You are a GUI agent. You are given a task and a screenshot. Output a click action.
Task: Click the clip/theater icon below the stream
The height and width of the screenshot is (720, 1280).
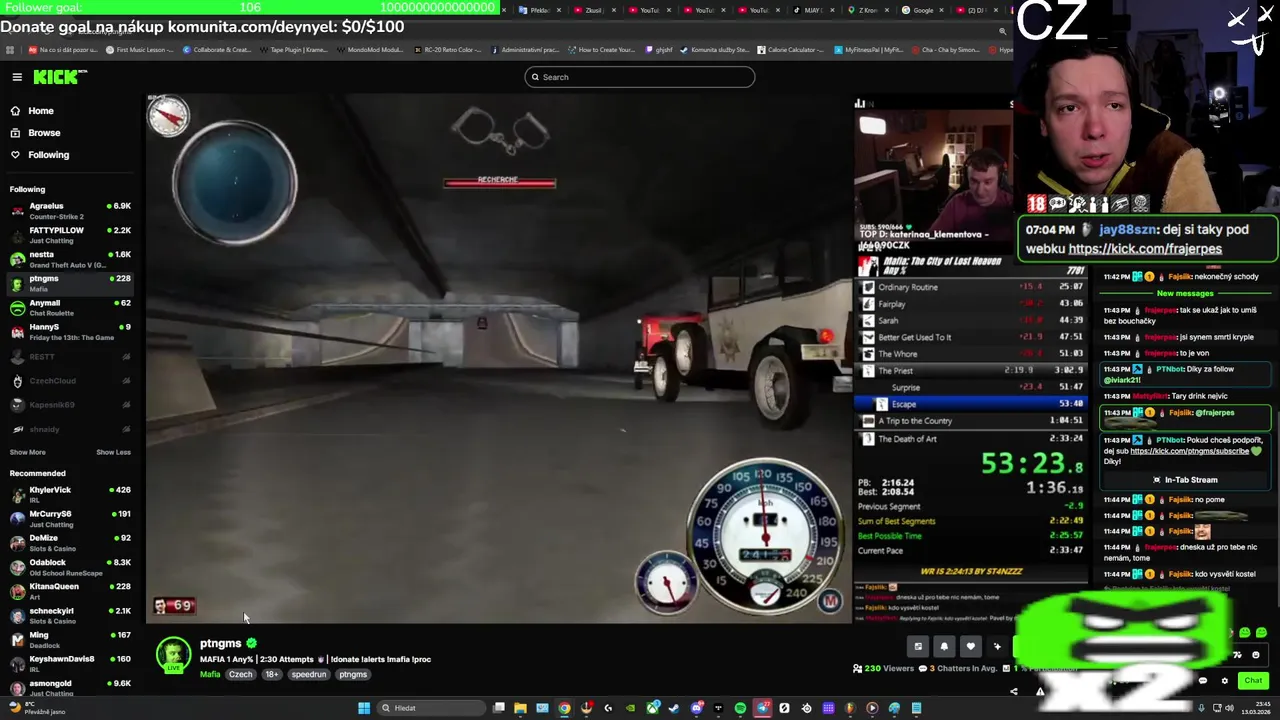click(918, 646)
